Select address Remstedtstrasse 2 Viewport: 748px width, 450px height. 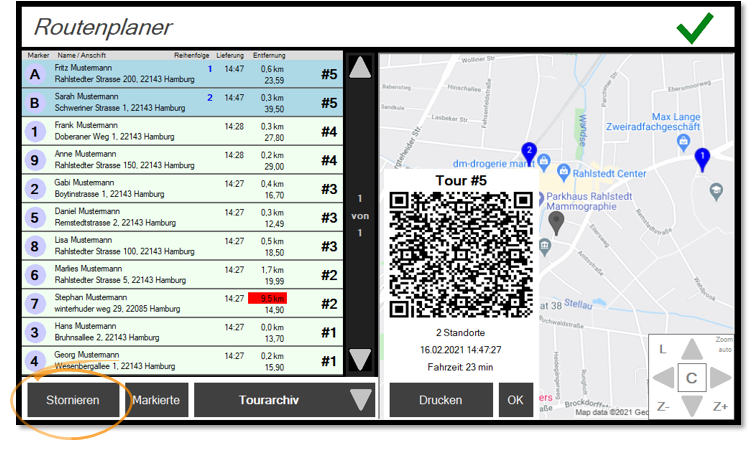[115, 223]
